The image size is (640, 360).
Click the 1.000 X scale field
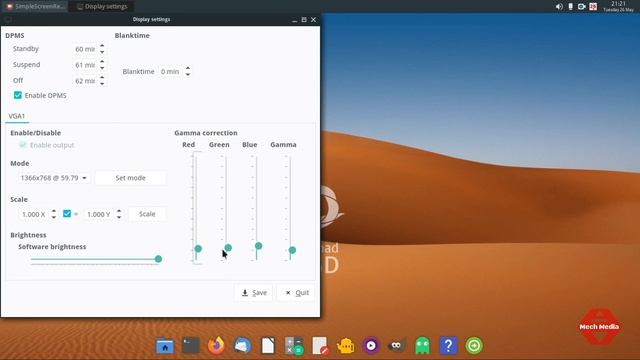coord(33,214)
